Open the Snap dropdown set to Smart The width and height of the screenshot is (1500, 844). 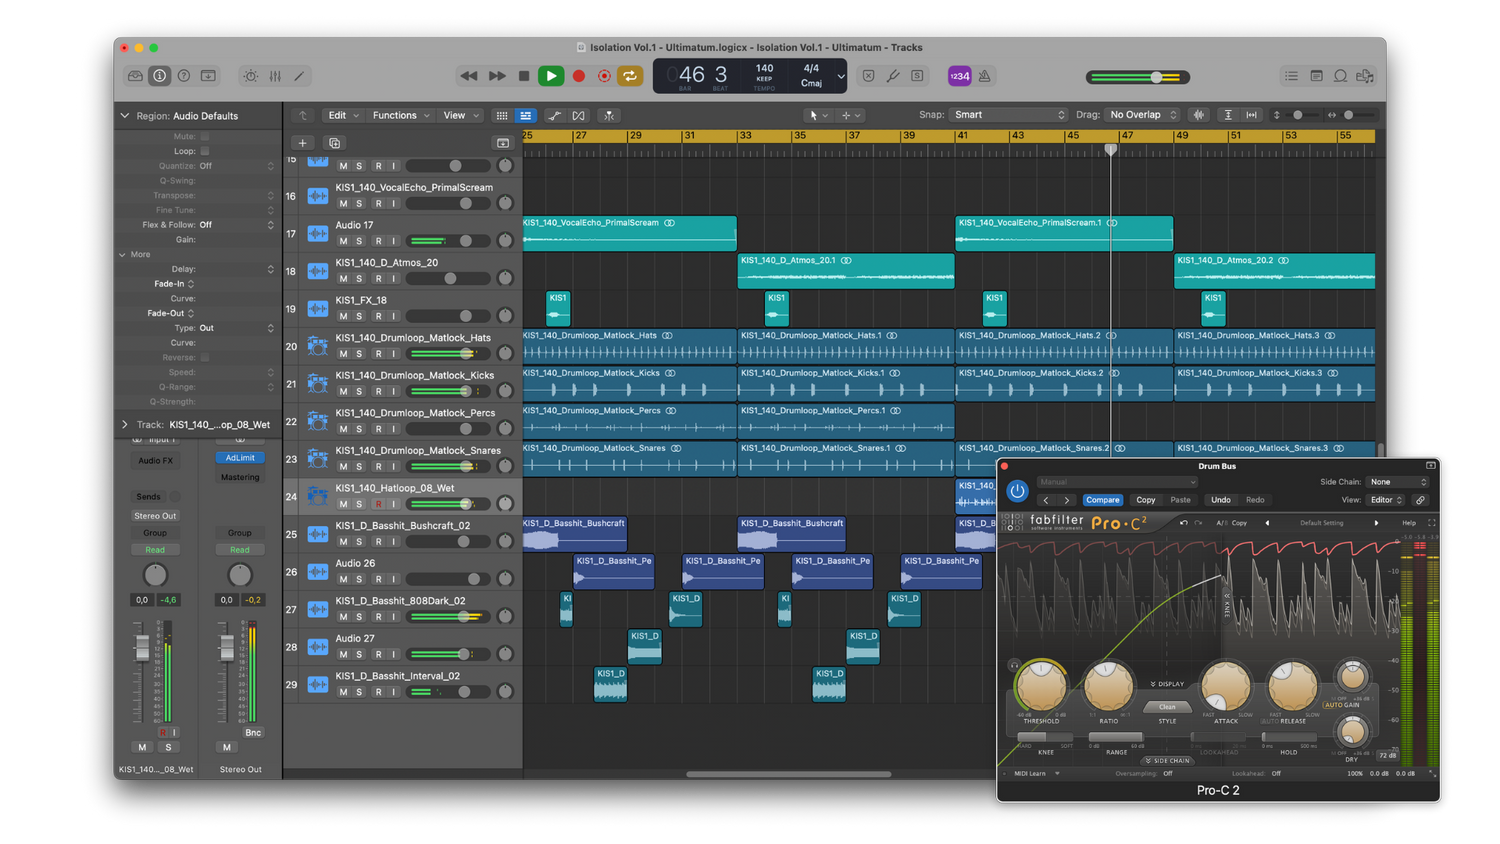pyautogui.click(x=1008, y=115)
